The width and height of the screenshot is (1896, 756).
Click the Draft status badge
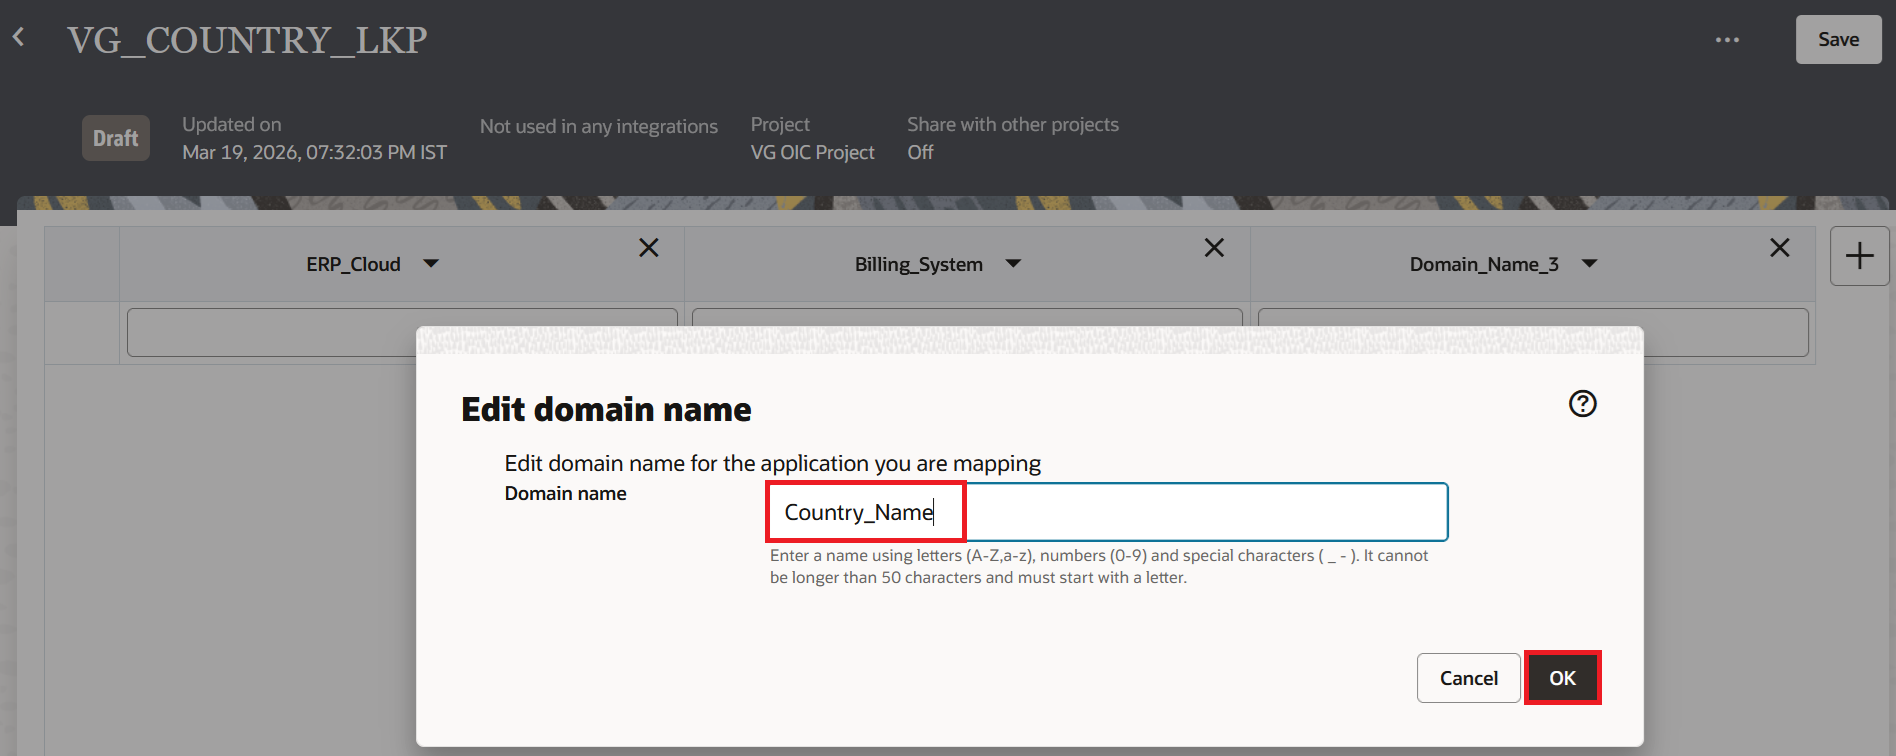click(x=116, y=138)
